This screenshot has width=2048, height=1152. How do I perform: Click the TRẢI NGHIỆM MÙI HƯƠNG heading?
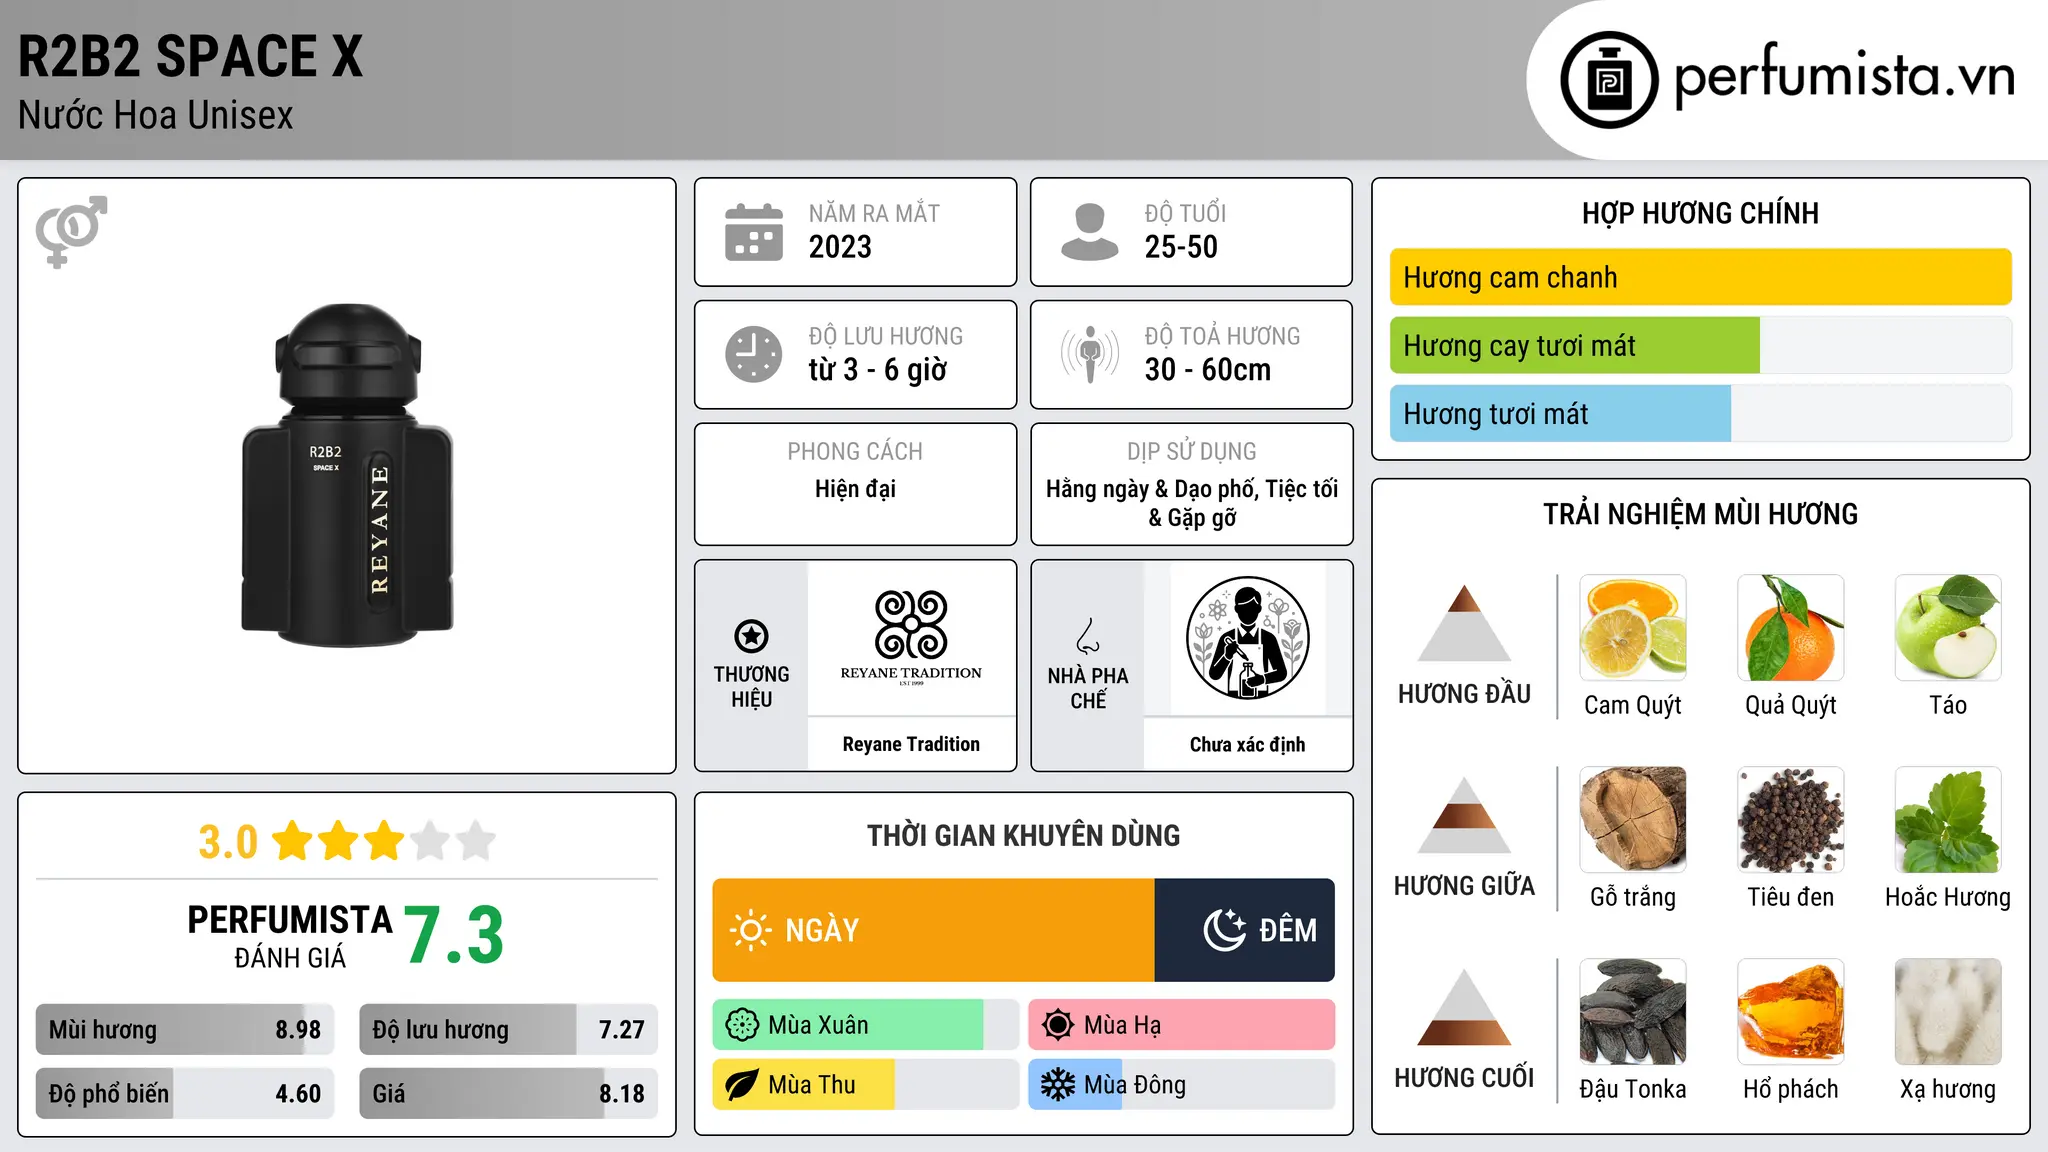click(x=1700, y=514)
